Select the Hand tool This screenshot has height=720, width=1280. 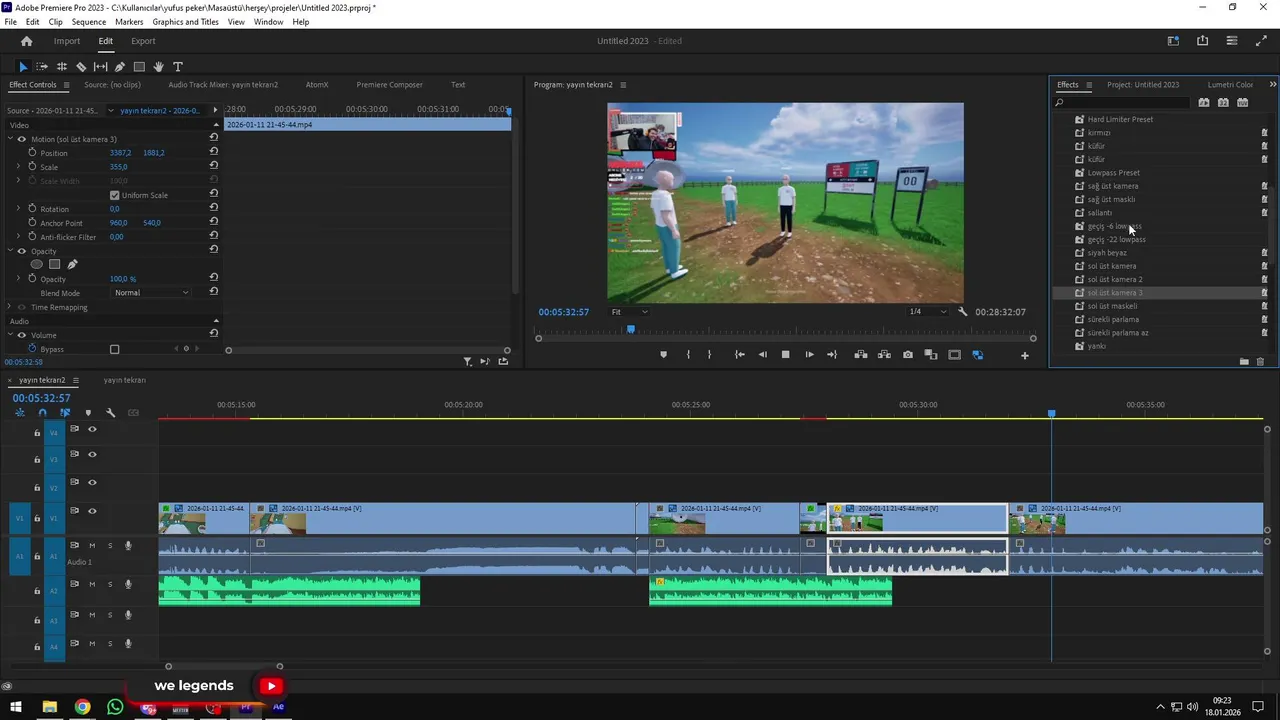point(158,67)
